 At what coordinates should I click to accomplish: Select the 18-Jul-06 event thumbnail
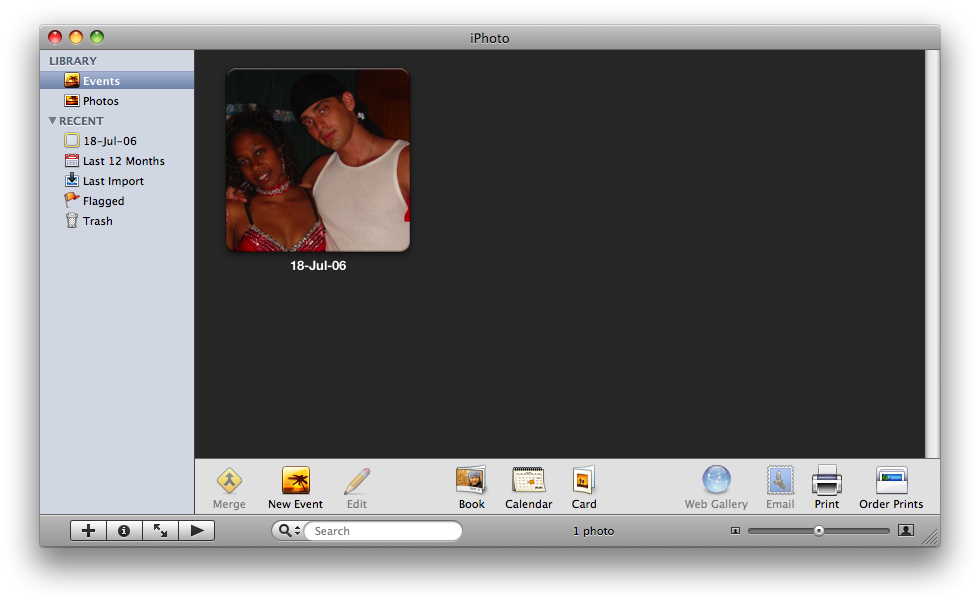tap(317, 160)
